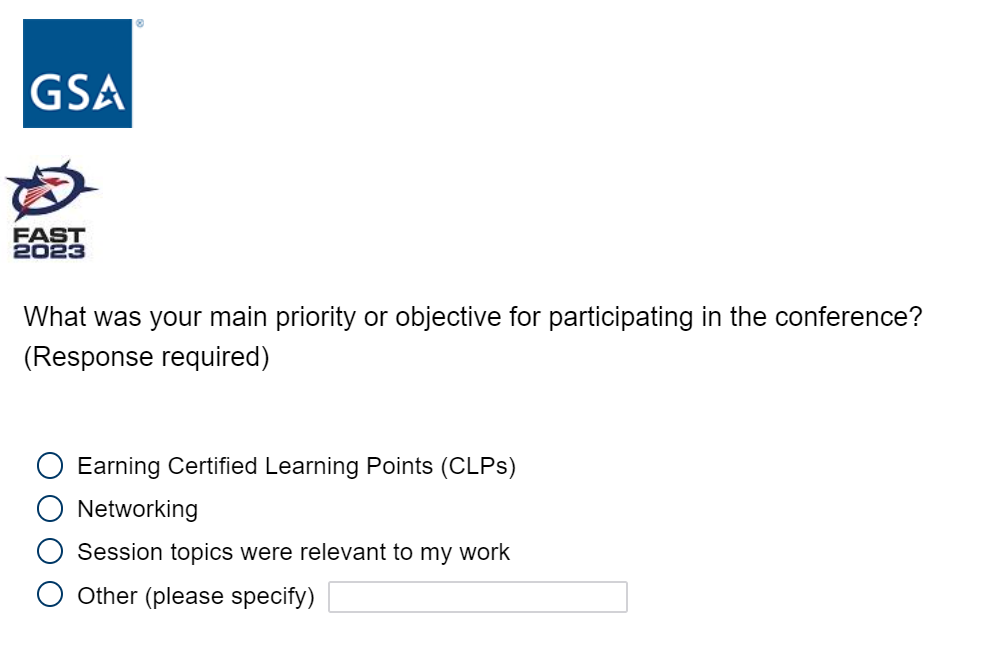Click the Earning Certified Learning Points label text
Viewport: 987px width, 652px height.
(x=255, y=466)
